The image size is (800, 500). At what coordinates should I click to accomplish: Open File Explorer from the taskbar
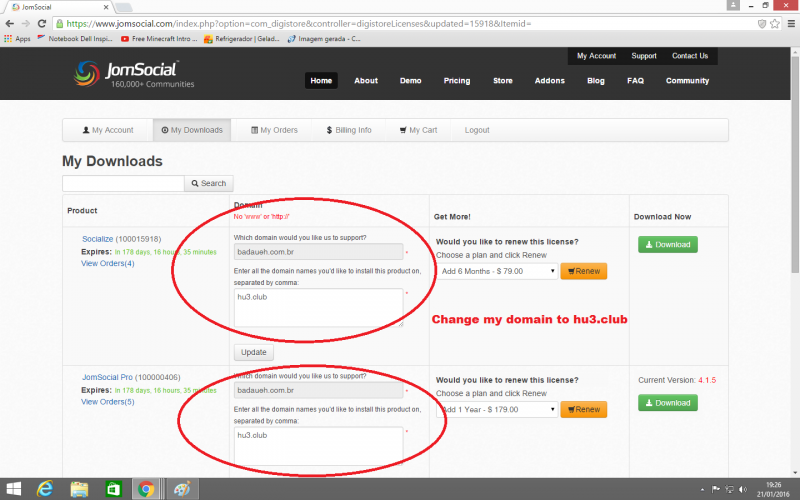click(79, 489)
